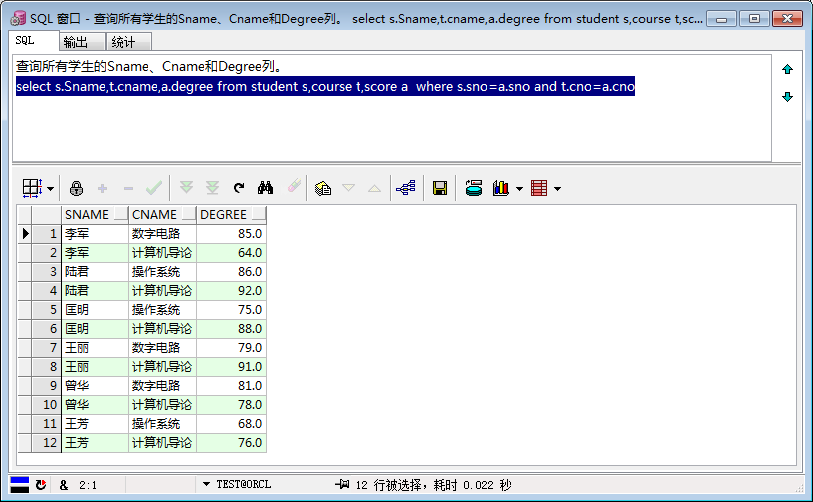Viewport: 813px width, 502px height.
Task: Click the CNAME column header
Action: 162,214
